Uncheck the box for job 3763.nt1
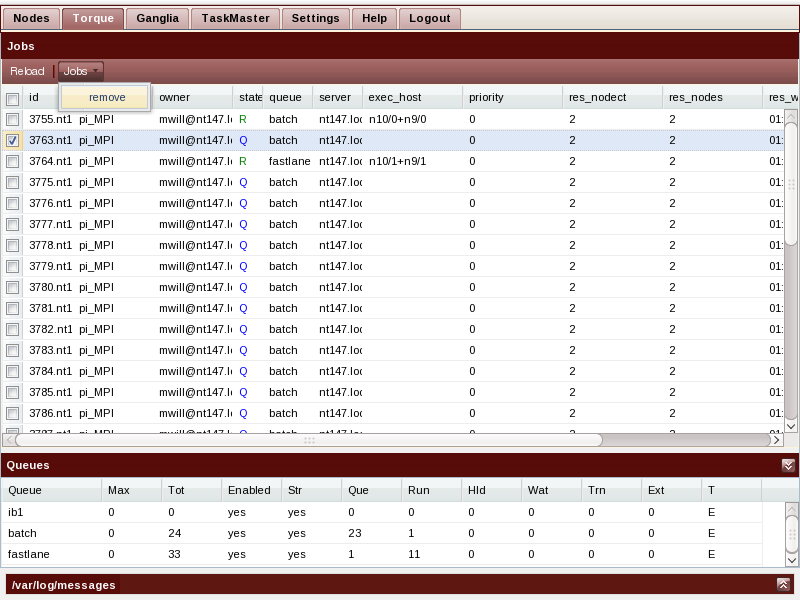Image resolution: width=800 pixels, height=600 pixels. pos(13,140)
